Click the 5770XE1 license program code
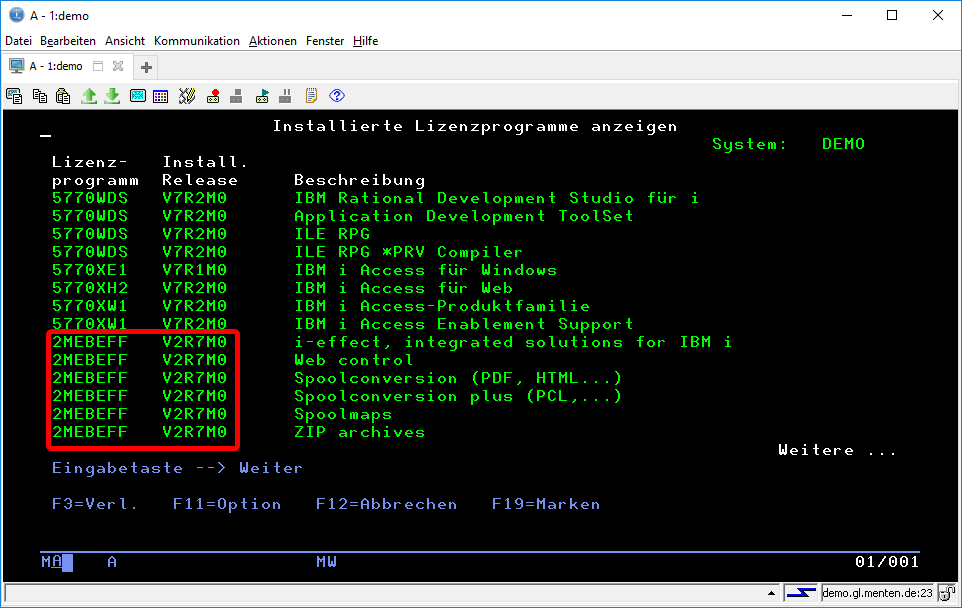 coord(90,270)
